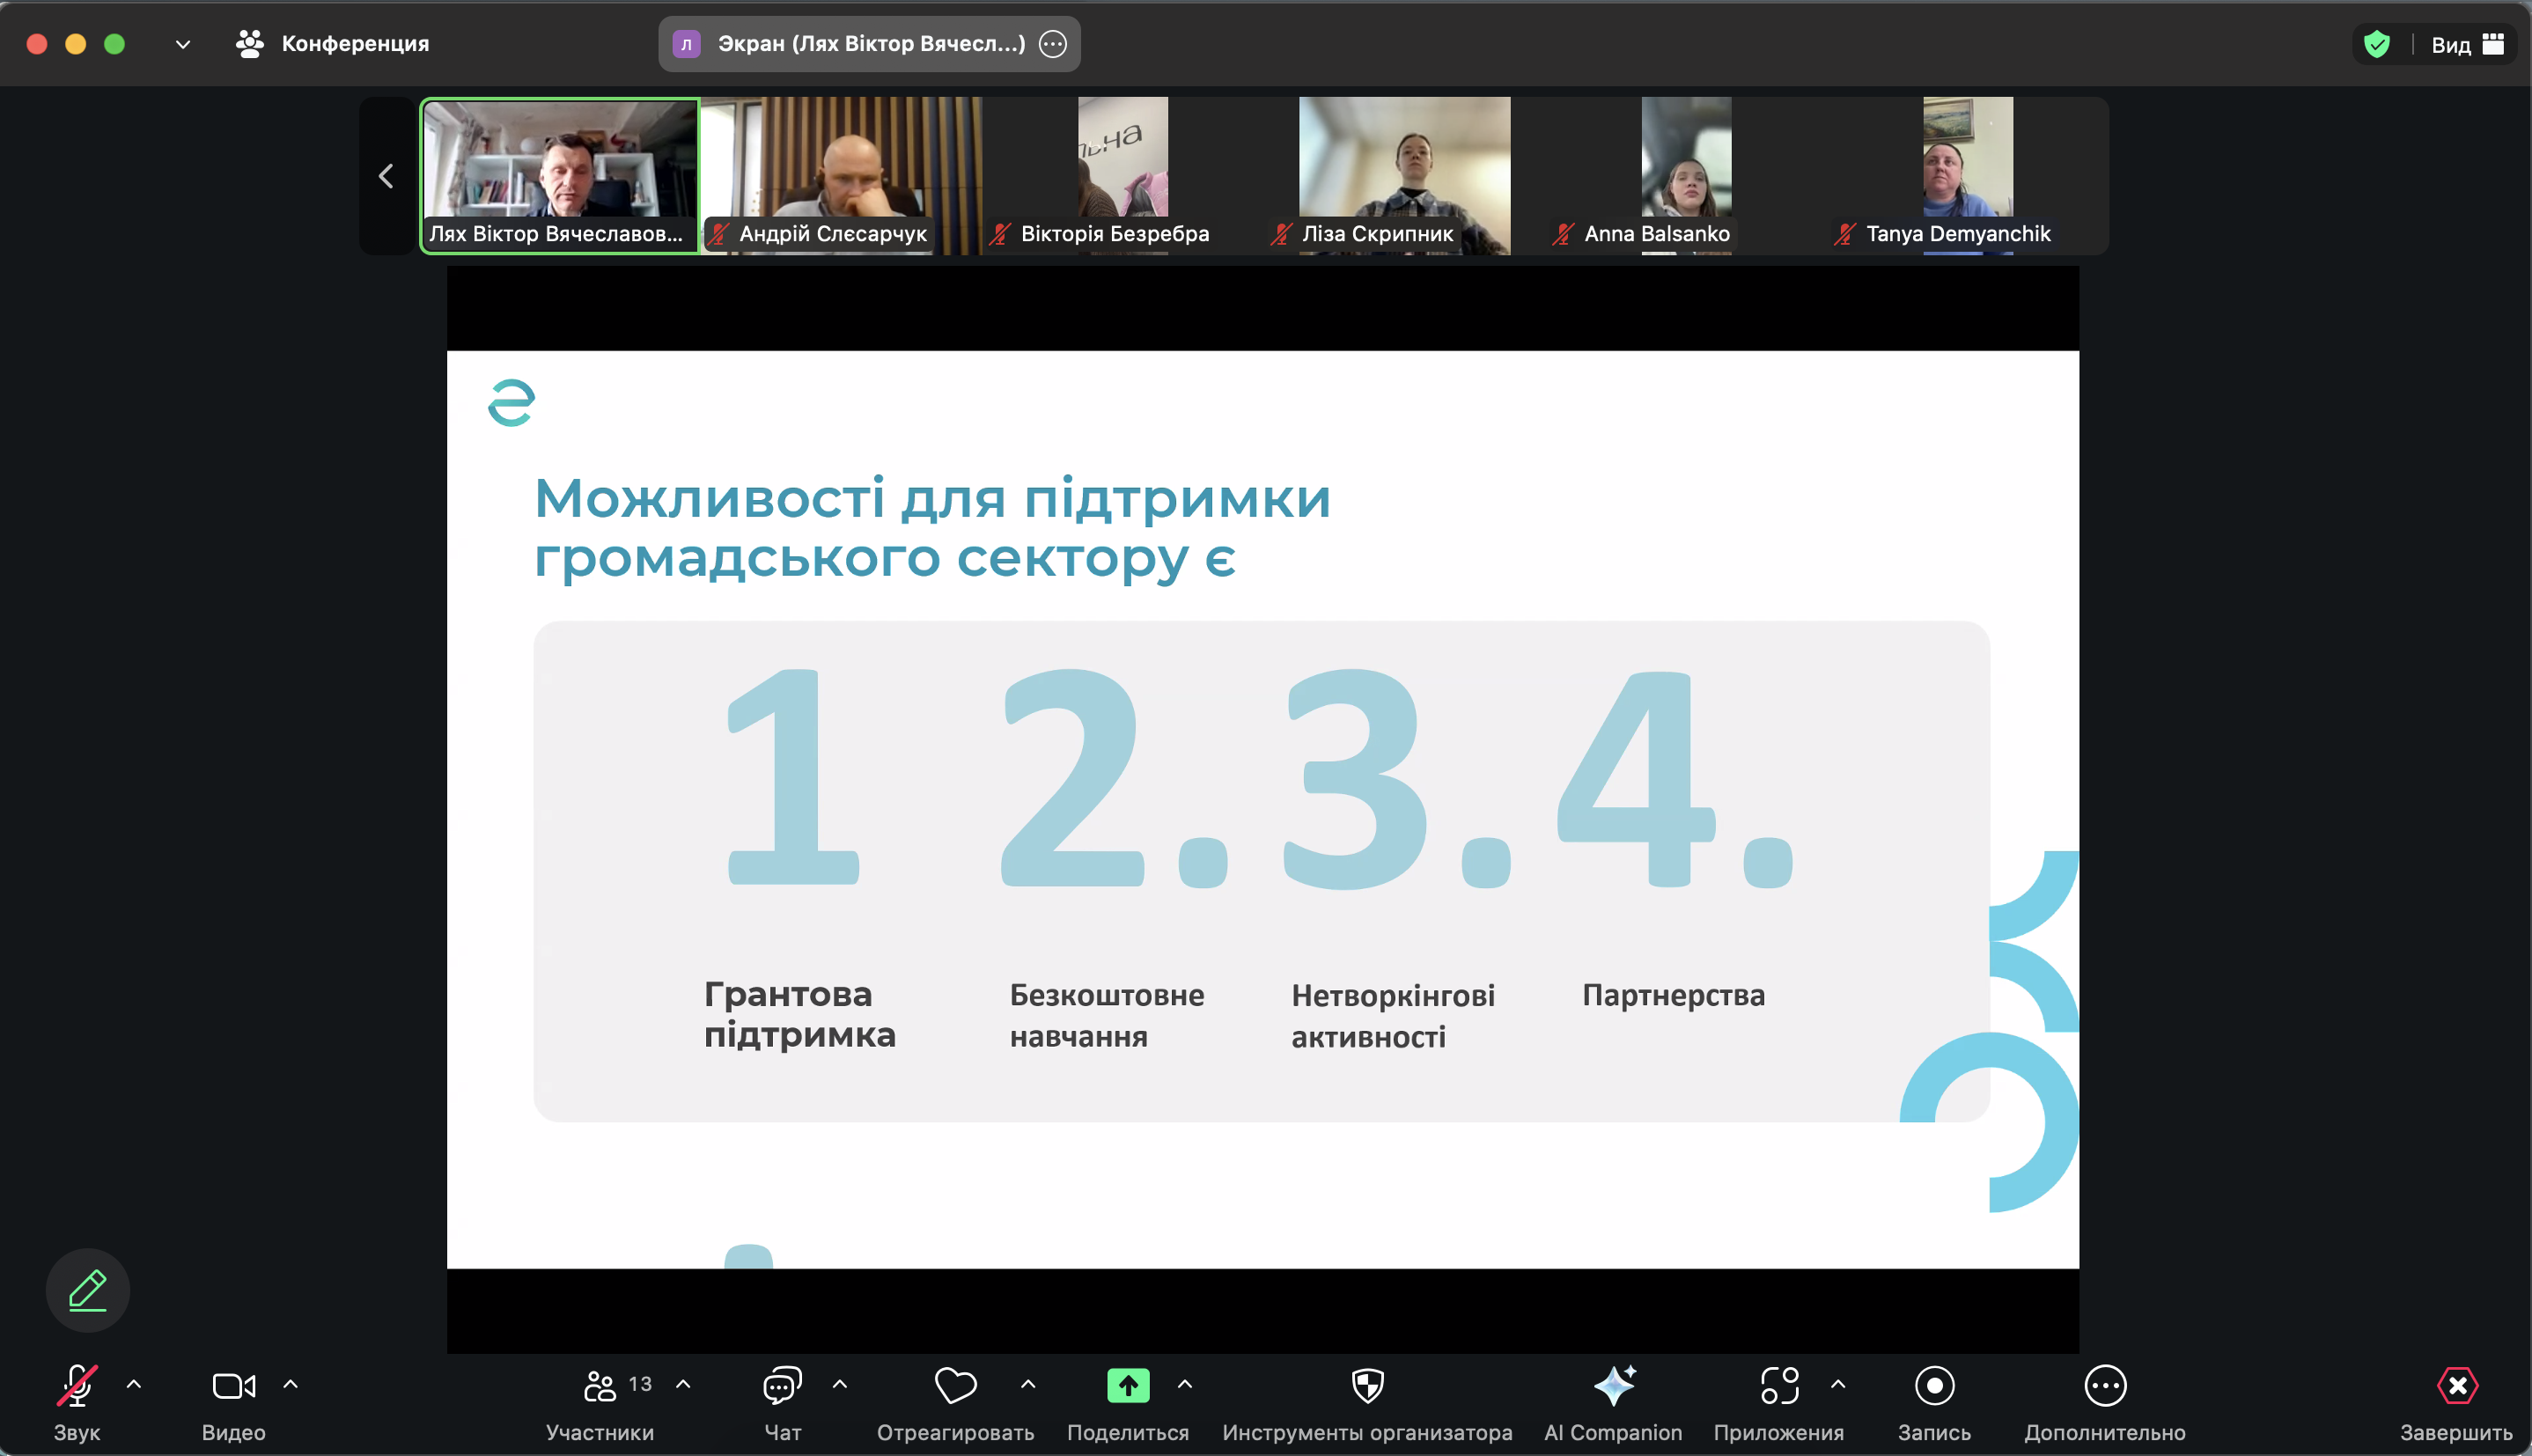Enable video with Видео toggle

(232, 1385)
